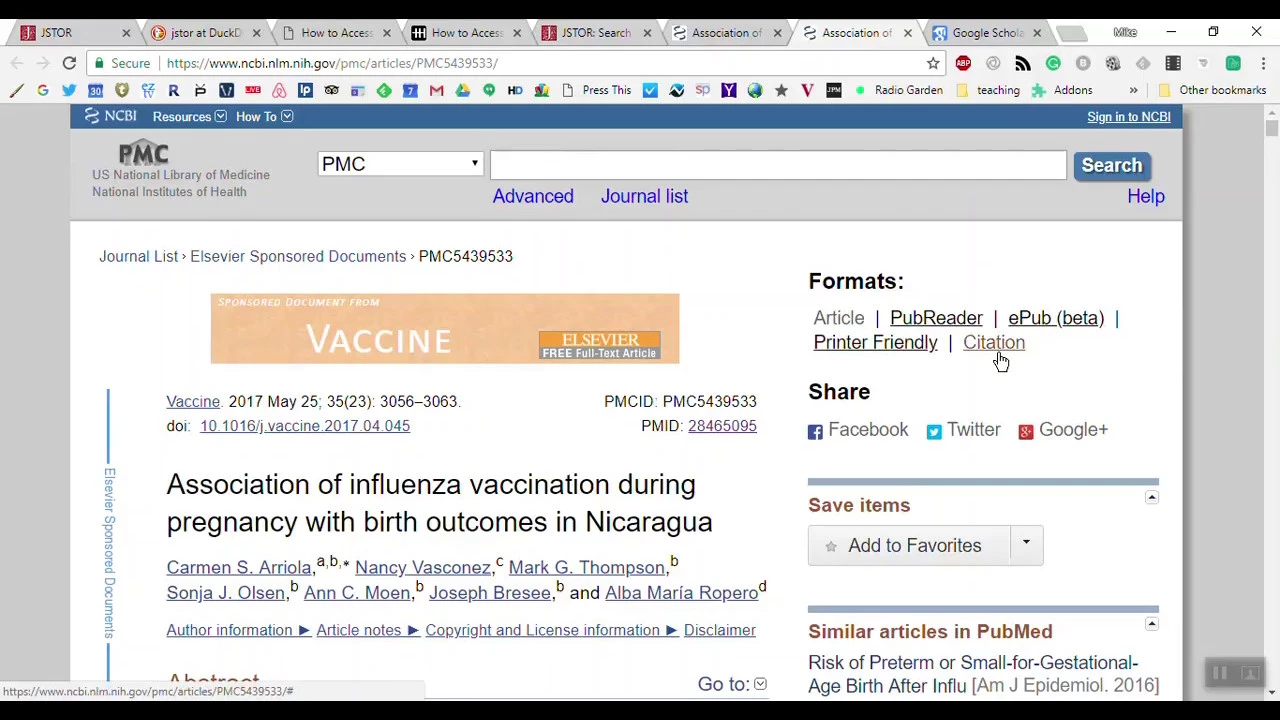The width and height of the screenshot is (1280, 720).
Task: Open the teaching bookmarks folder
Action: (x=988, y=90)
